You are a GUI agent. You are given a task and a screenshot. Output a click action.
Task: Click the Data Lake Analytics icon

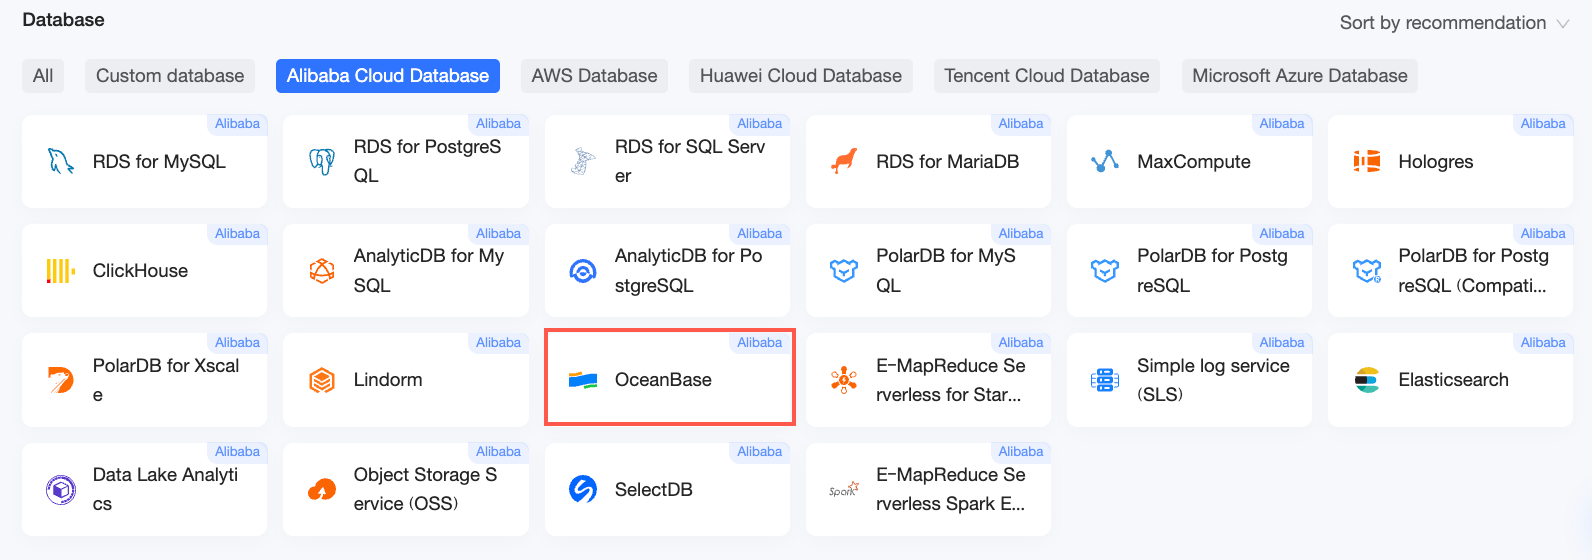[61, 489]
